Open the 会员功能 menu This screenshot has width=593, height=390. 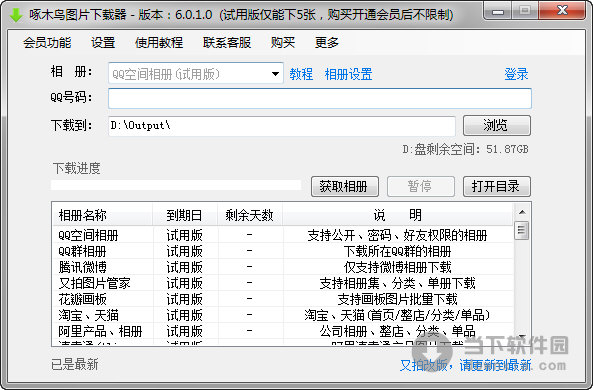pos(47,42)
